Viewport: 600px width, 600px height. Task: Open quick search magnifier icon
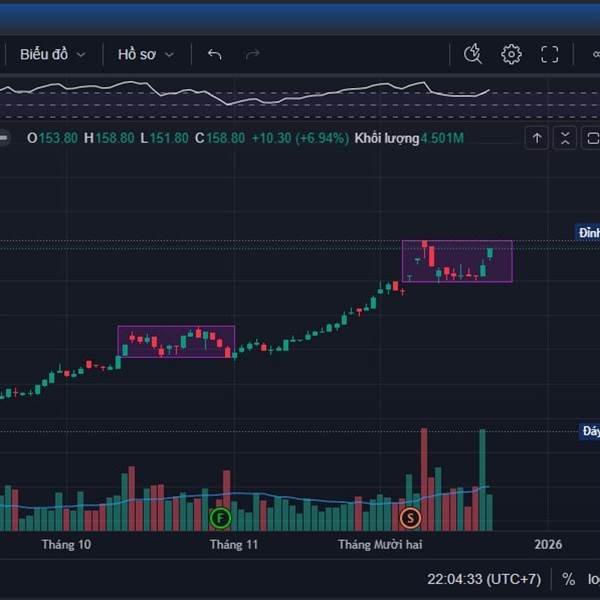coord(473,54)
